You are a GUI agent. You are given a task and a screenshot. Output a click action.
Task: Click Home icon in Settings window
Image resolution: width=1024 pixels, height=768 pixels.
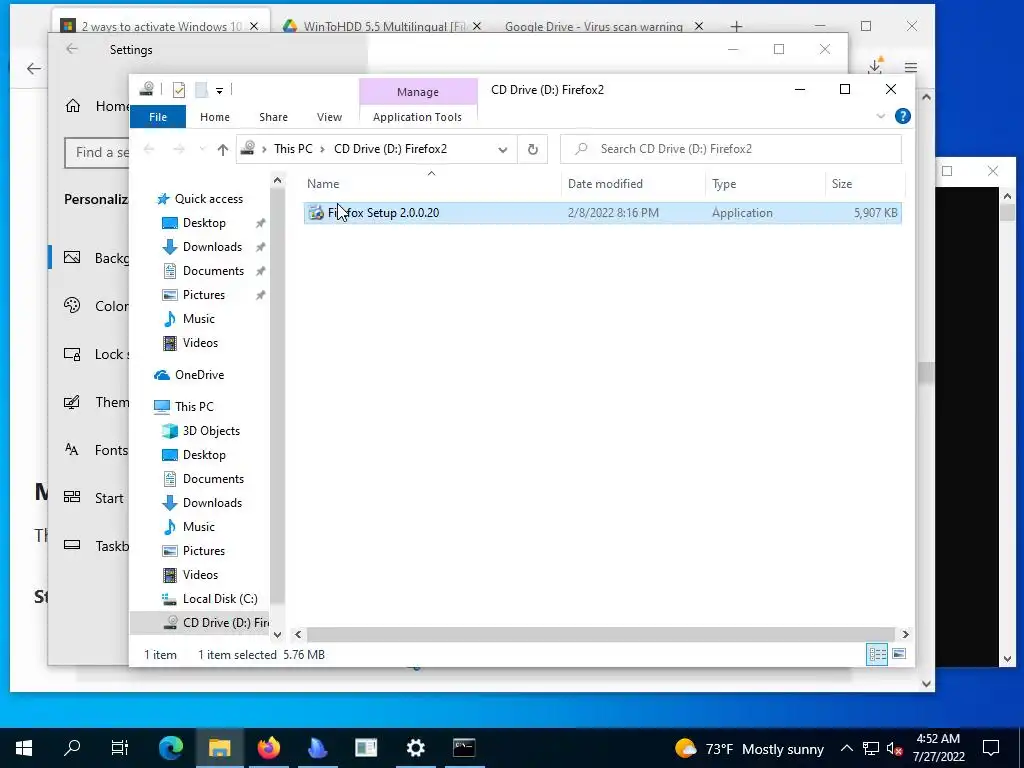[73, 106]
